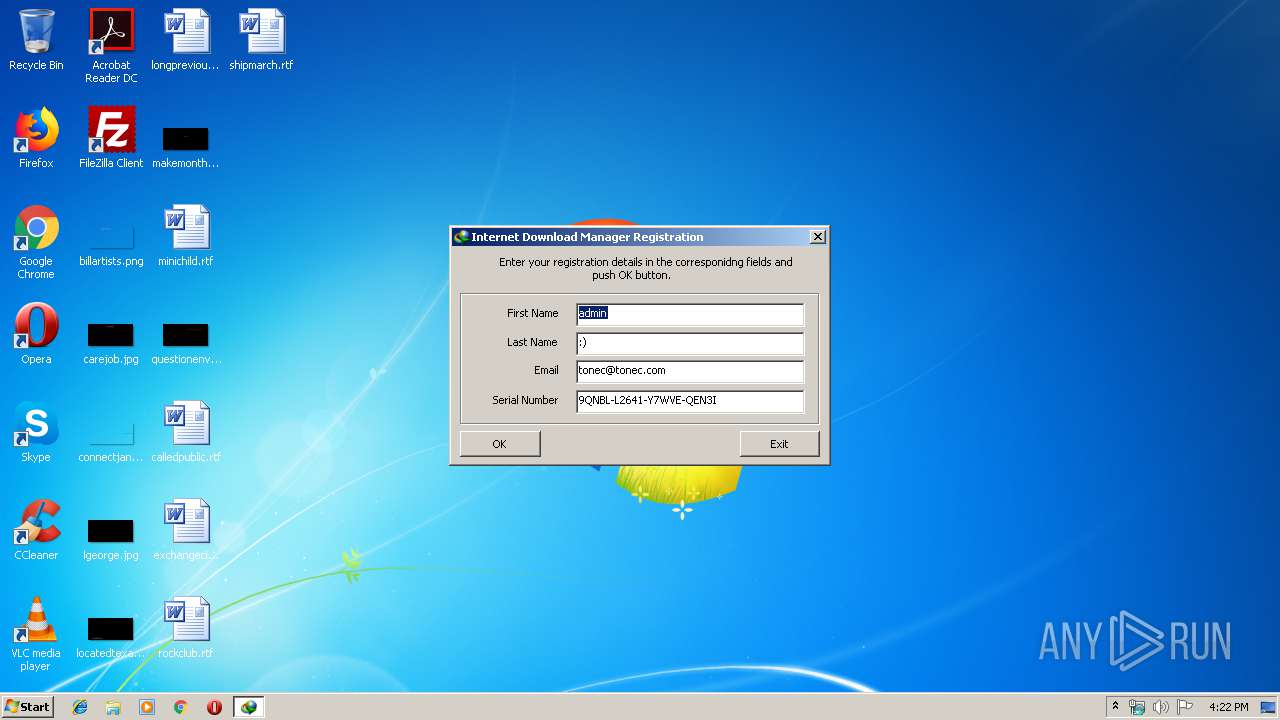Open Internet Explorer from the taskbar
The height and width of the screenshot is (720, 1280).
[x=80, y=707]
